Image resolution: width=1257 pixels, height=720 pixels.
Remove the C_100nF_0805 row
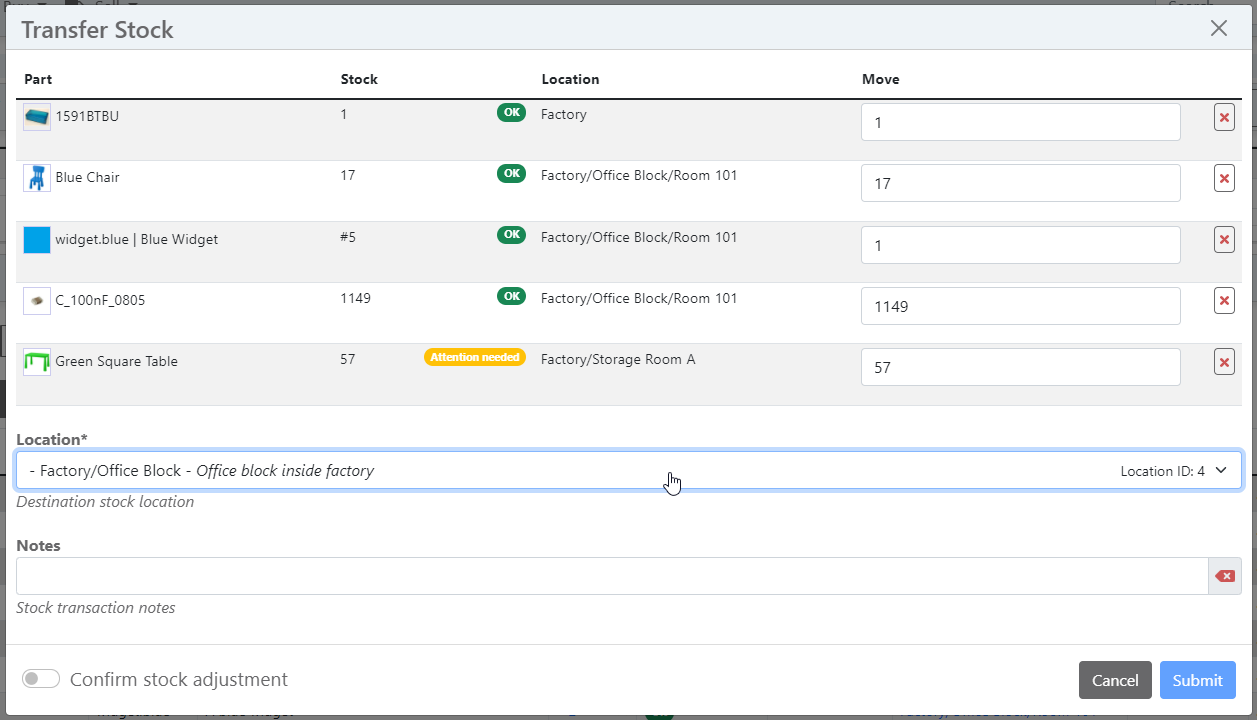[x=1223, y=301]
